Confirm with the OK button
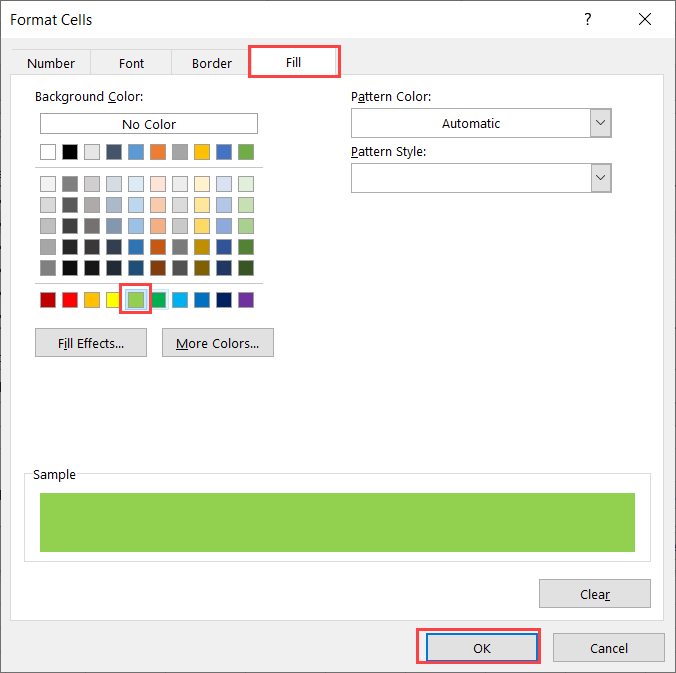 tap(482, 648)
